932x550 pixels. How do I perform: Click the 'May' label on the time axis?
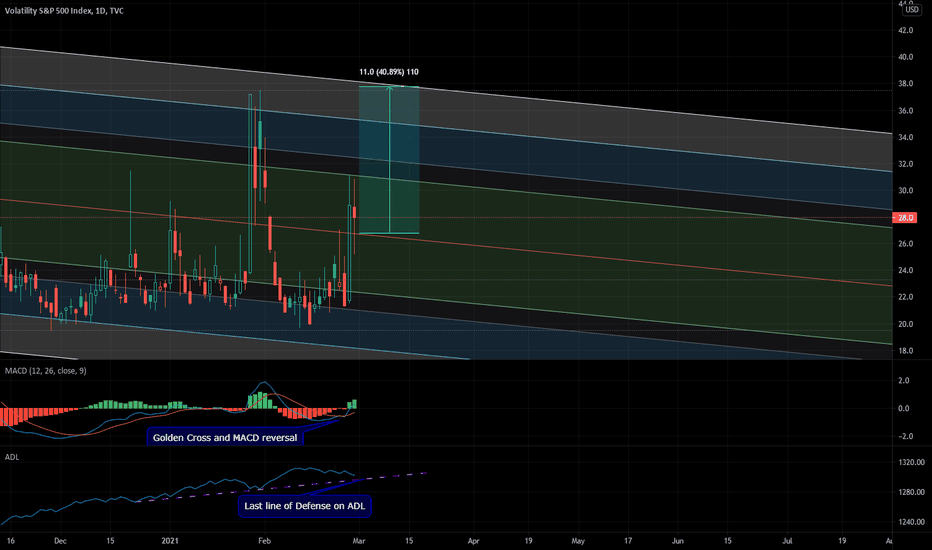(x=578, y=541)
